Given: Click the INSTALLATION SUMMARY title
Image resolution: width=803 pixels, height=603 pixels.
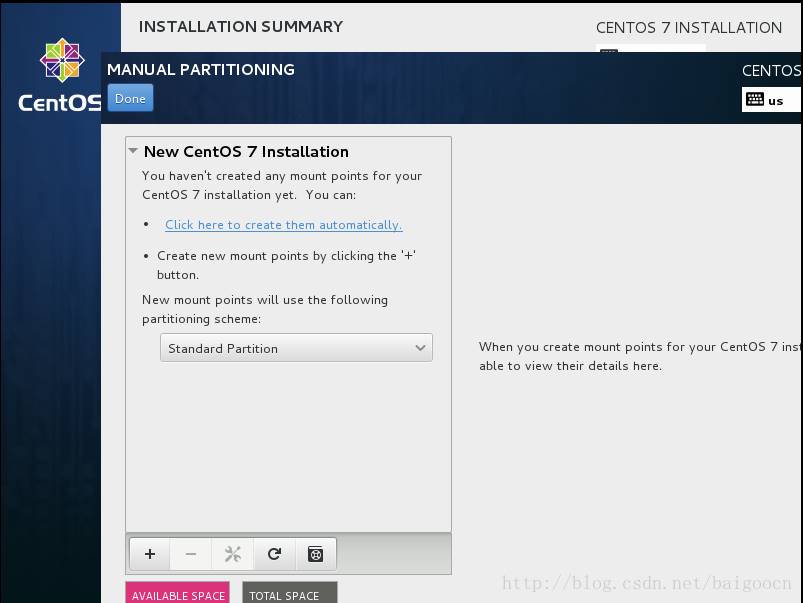Looking at the screenshot, I should click(x=241, y=27).
